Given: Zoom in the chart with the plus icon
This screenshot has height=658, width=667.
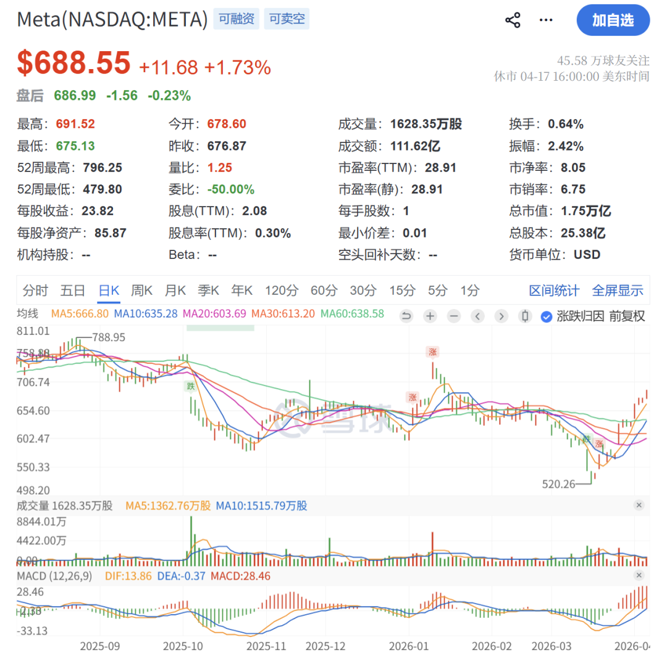Looking at the screenshot, I should 429,315.
